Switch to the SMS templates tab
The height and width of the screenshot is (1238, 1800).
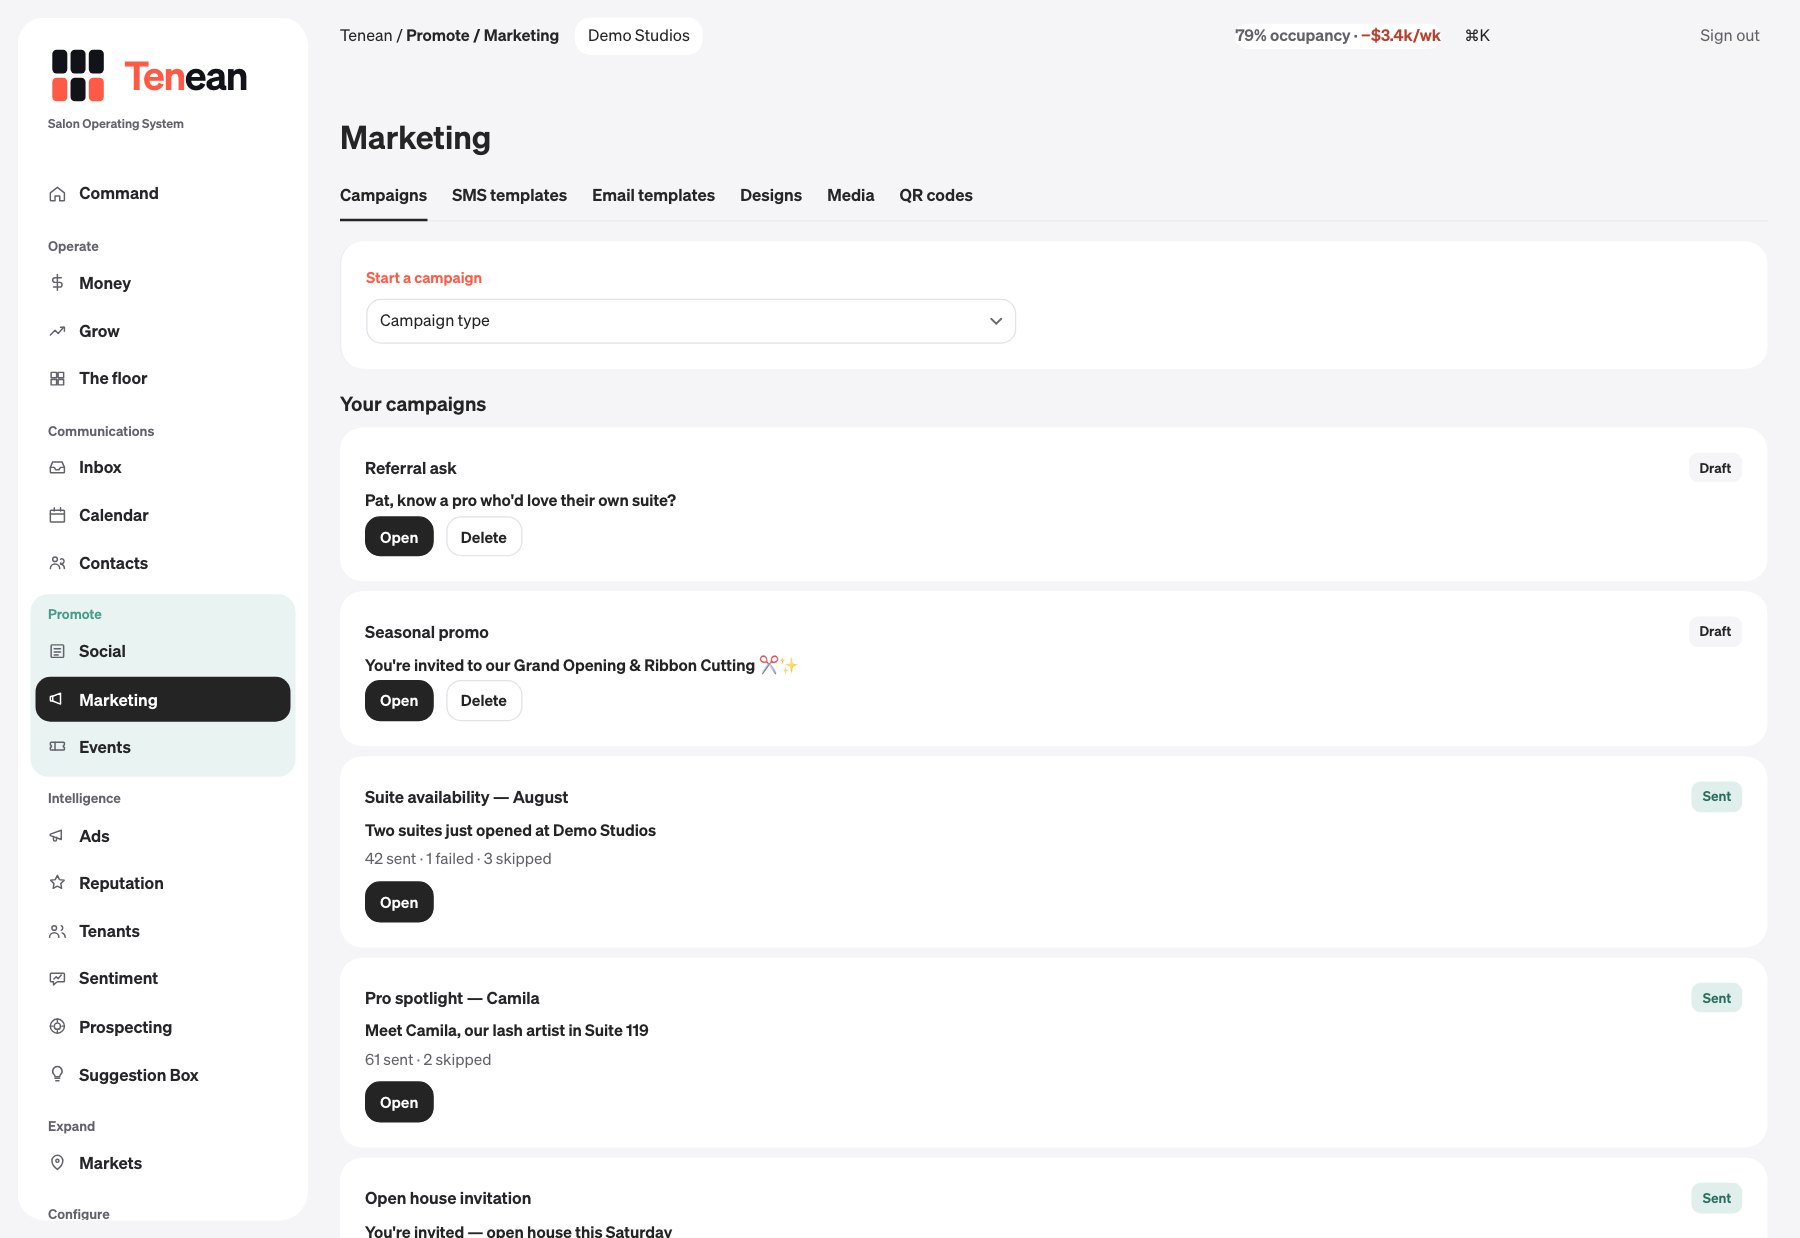(509, 195)
